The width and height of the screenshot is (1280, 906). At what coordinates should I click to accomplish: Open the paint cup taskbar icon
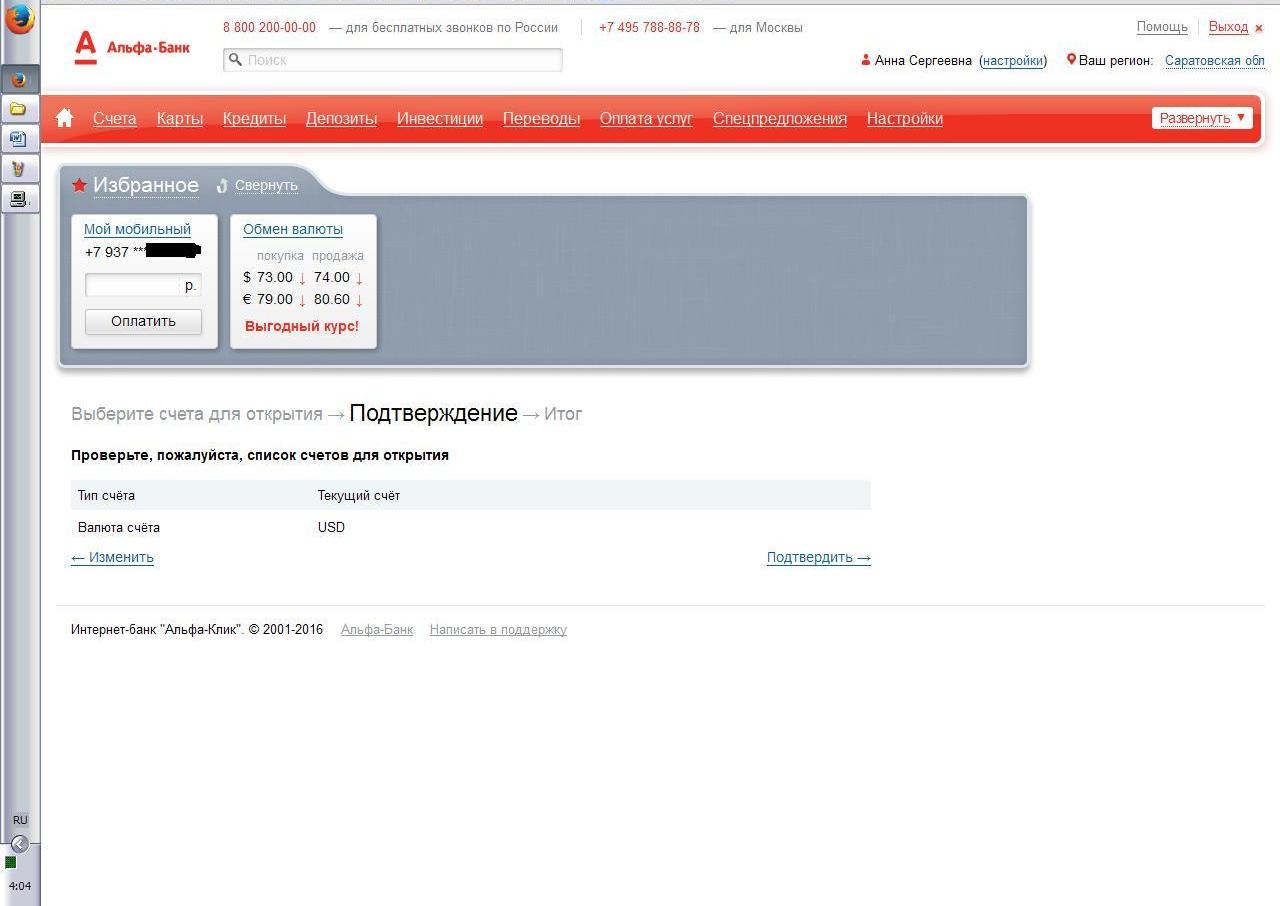19,169
